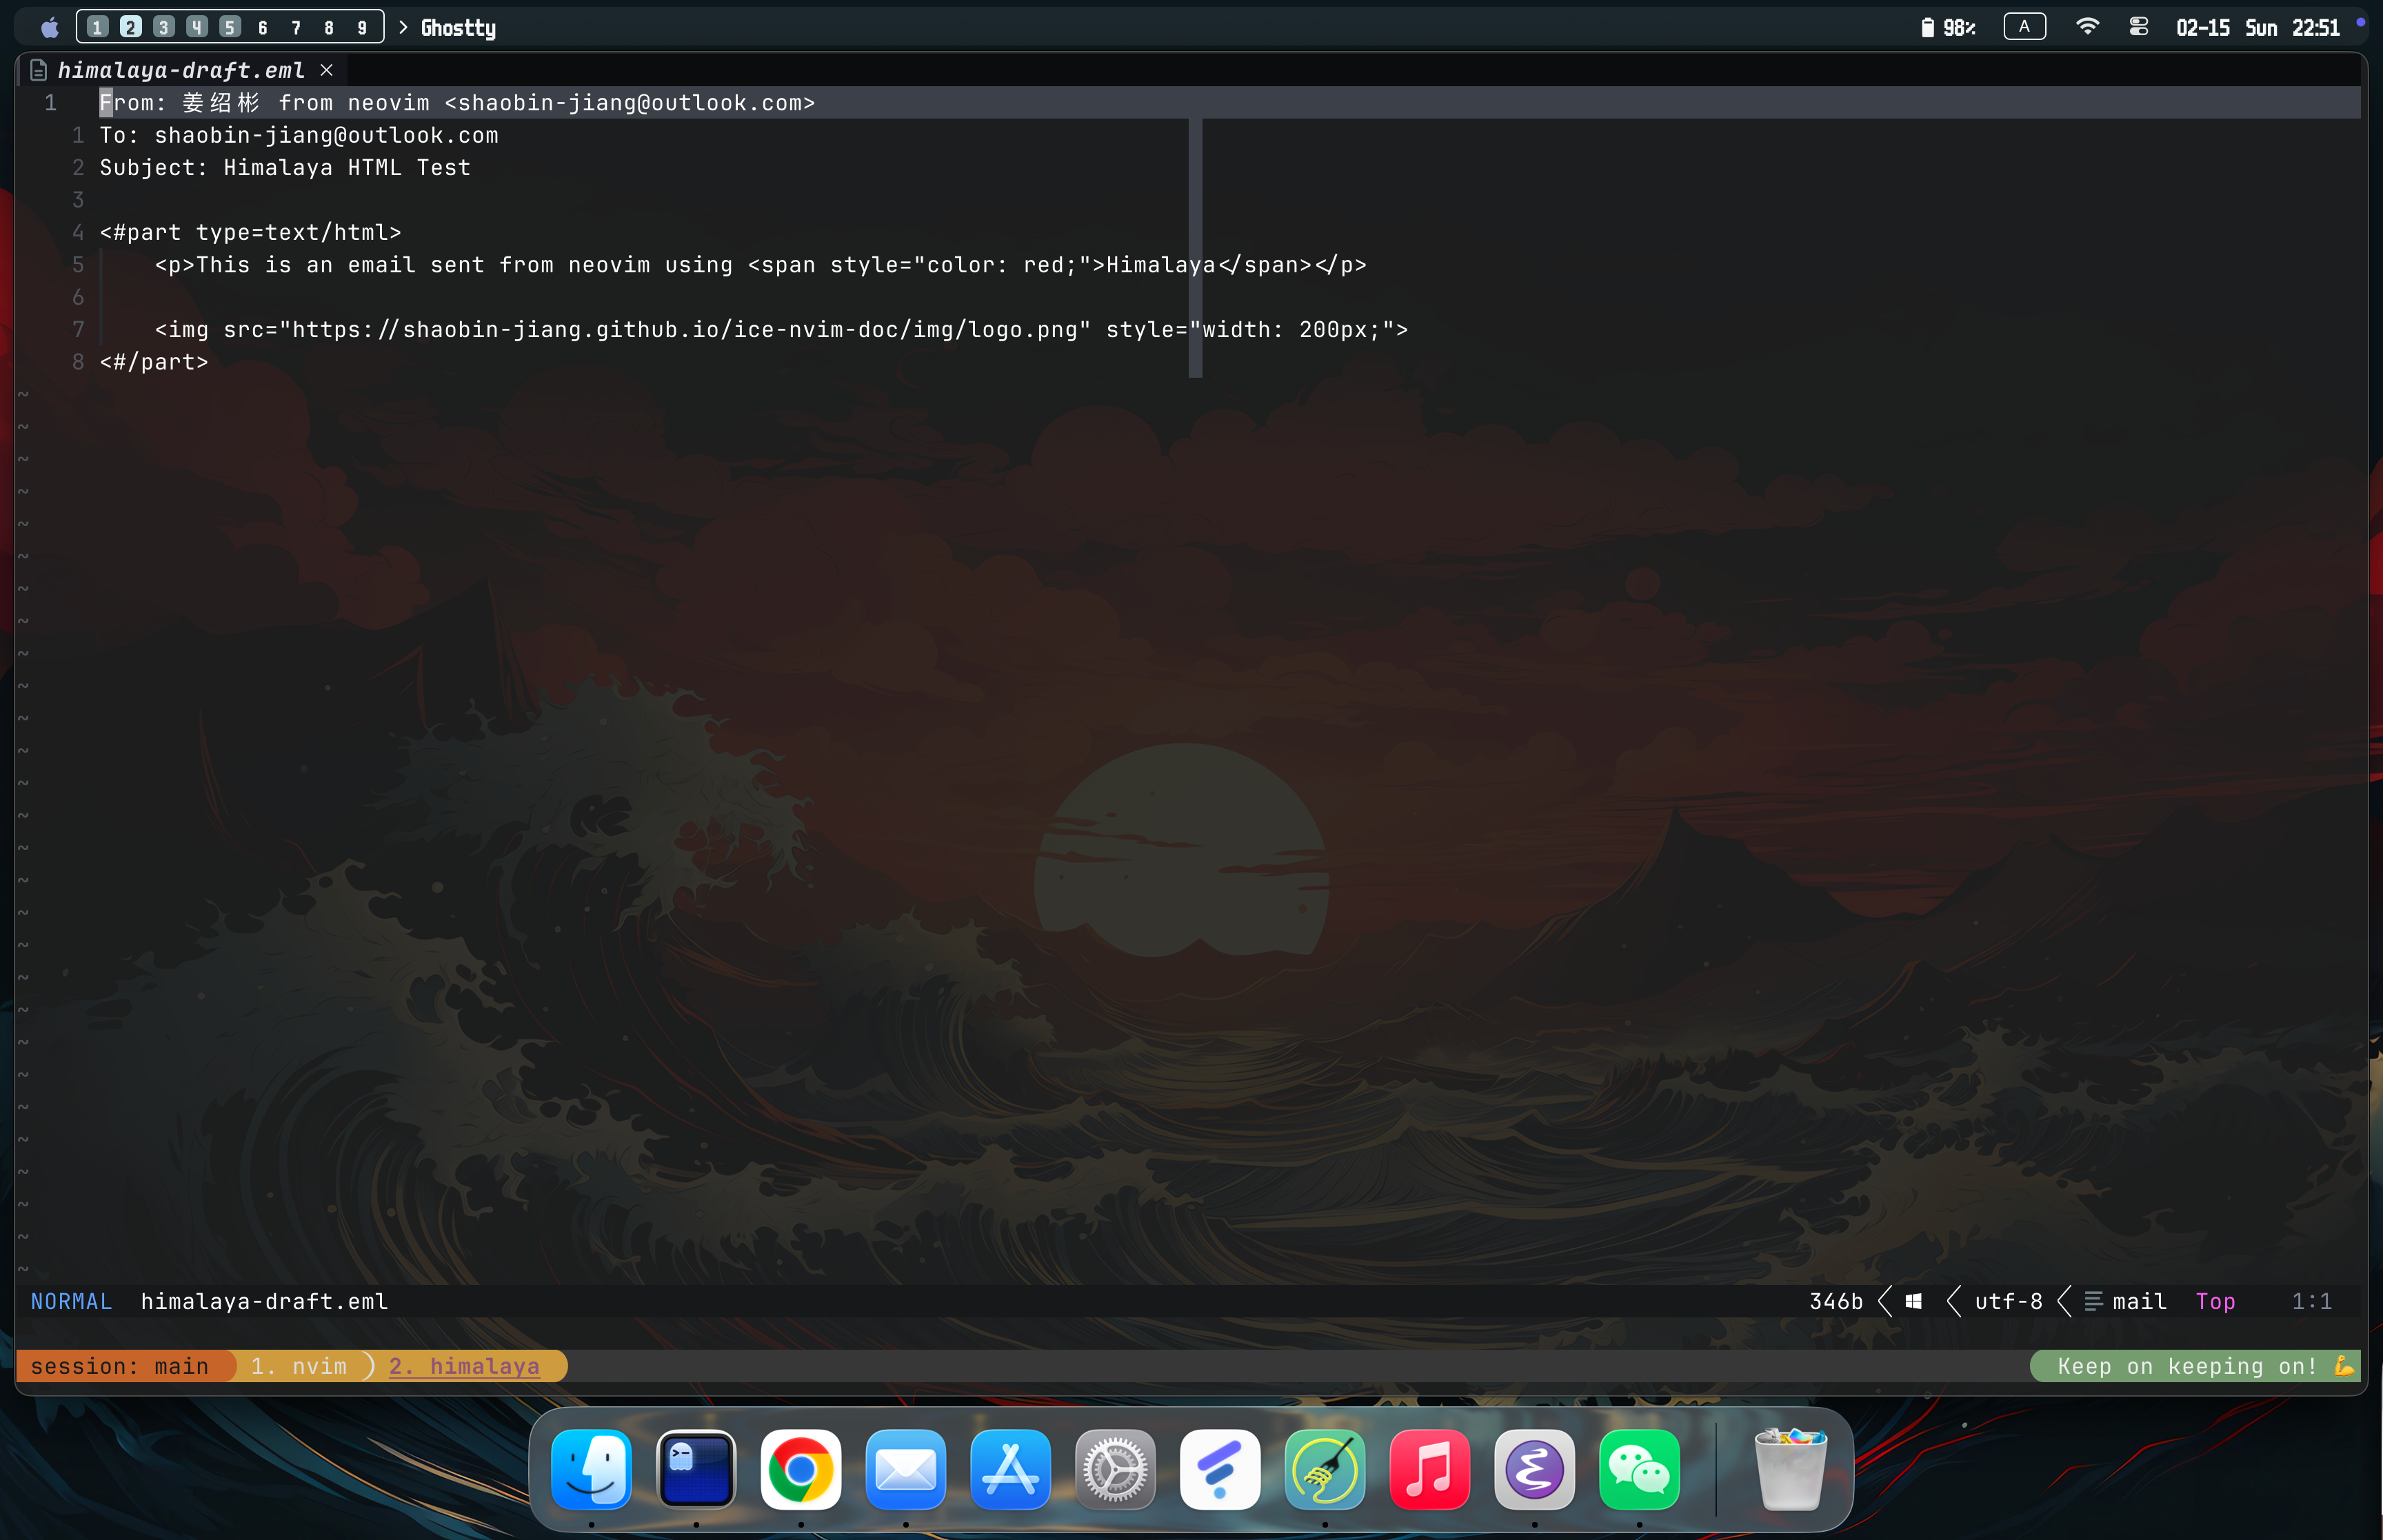
Task: Toggle Control Center in menu bar
Action: pos(2138,27)
